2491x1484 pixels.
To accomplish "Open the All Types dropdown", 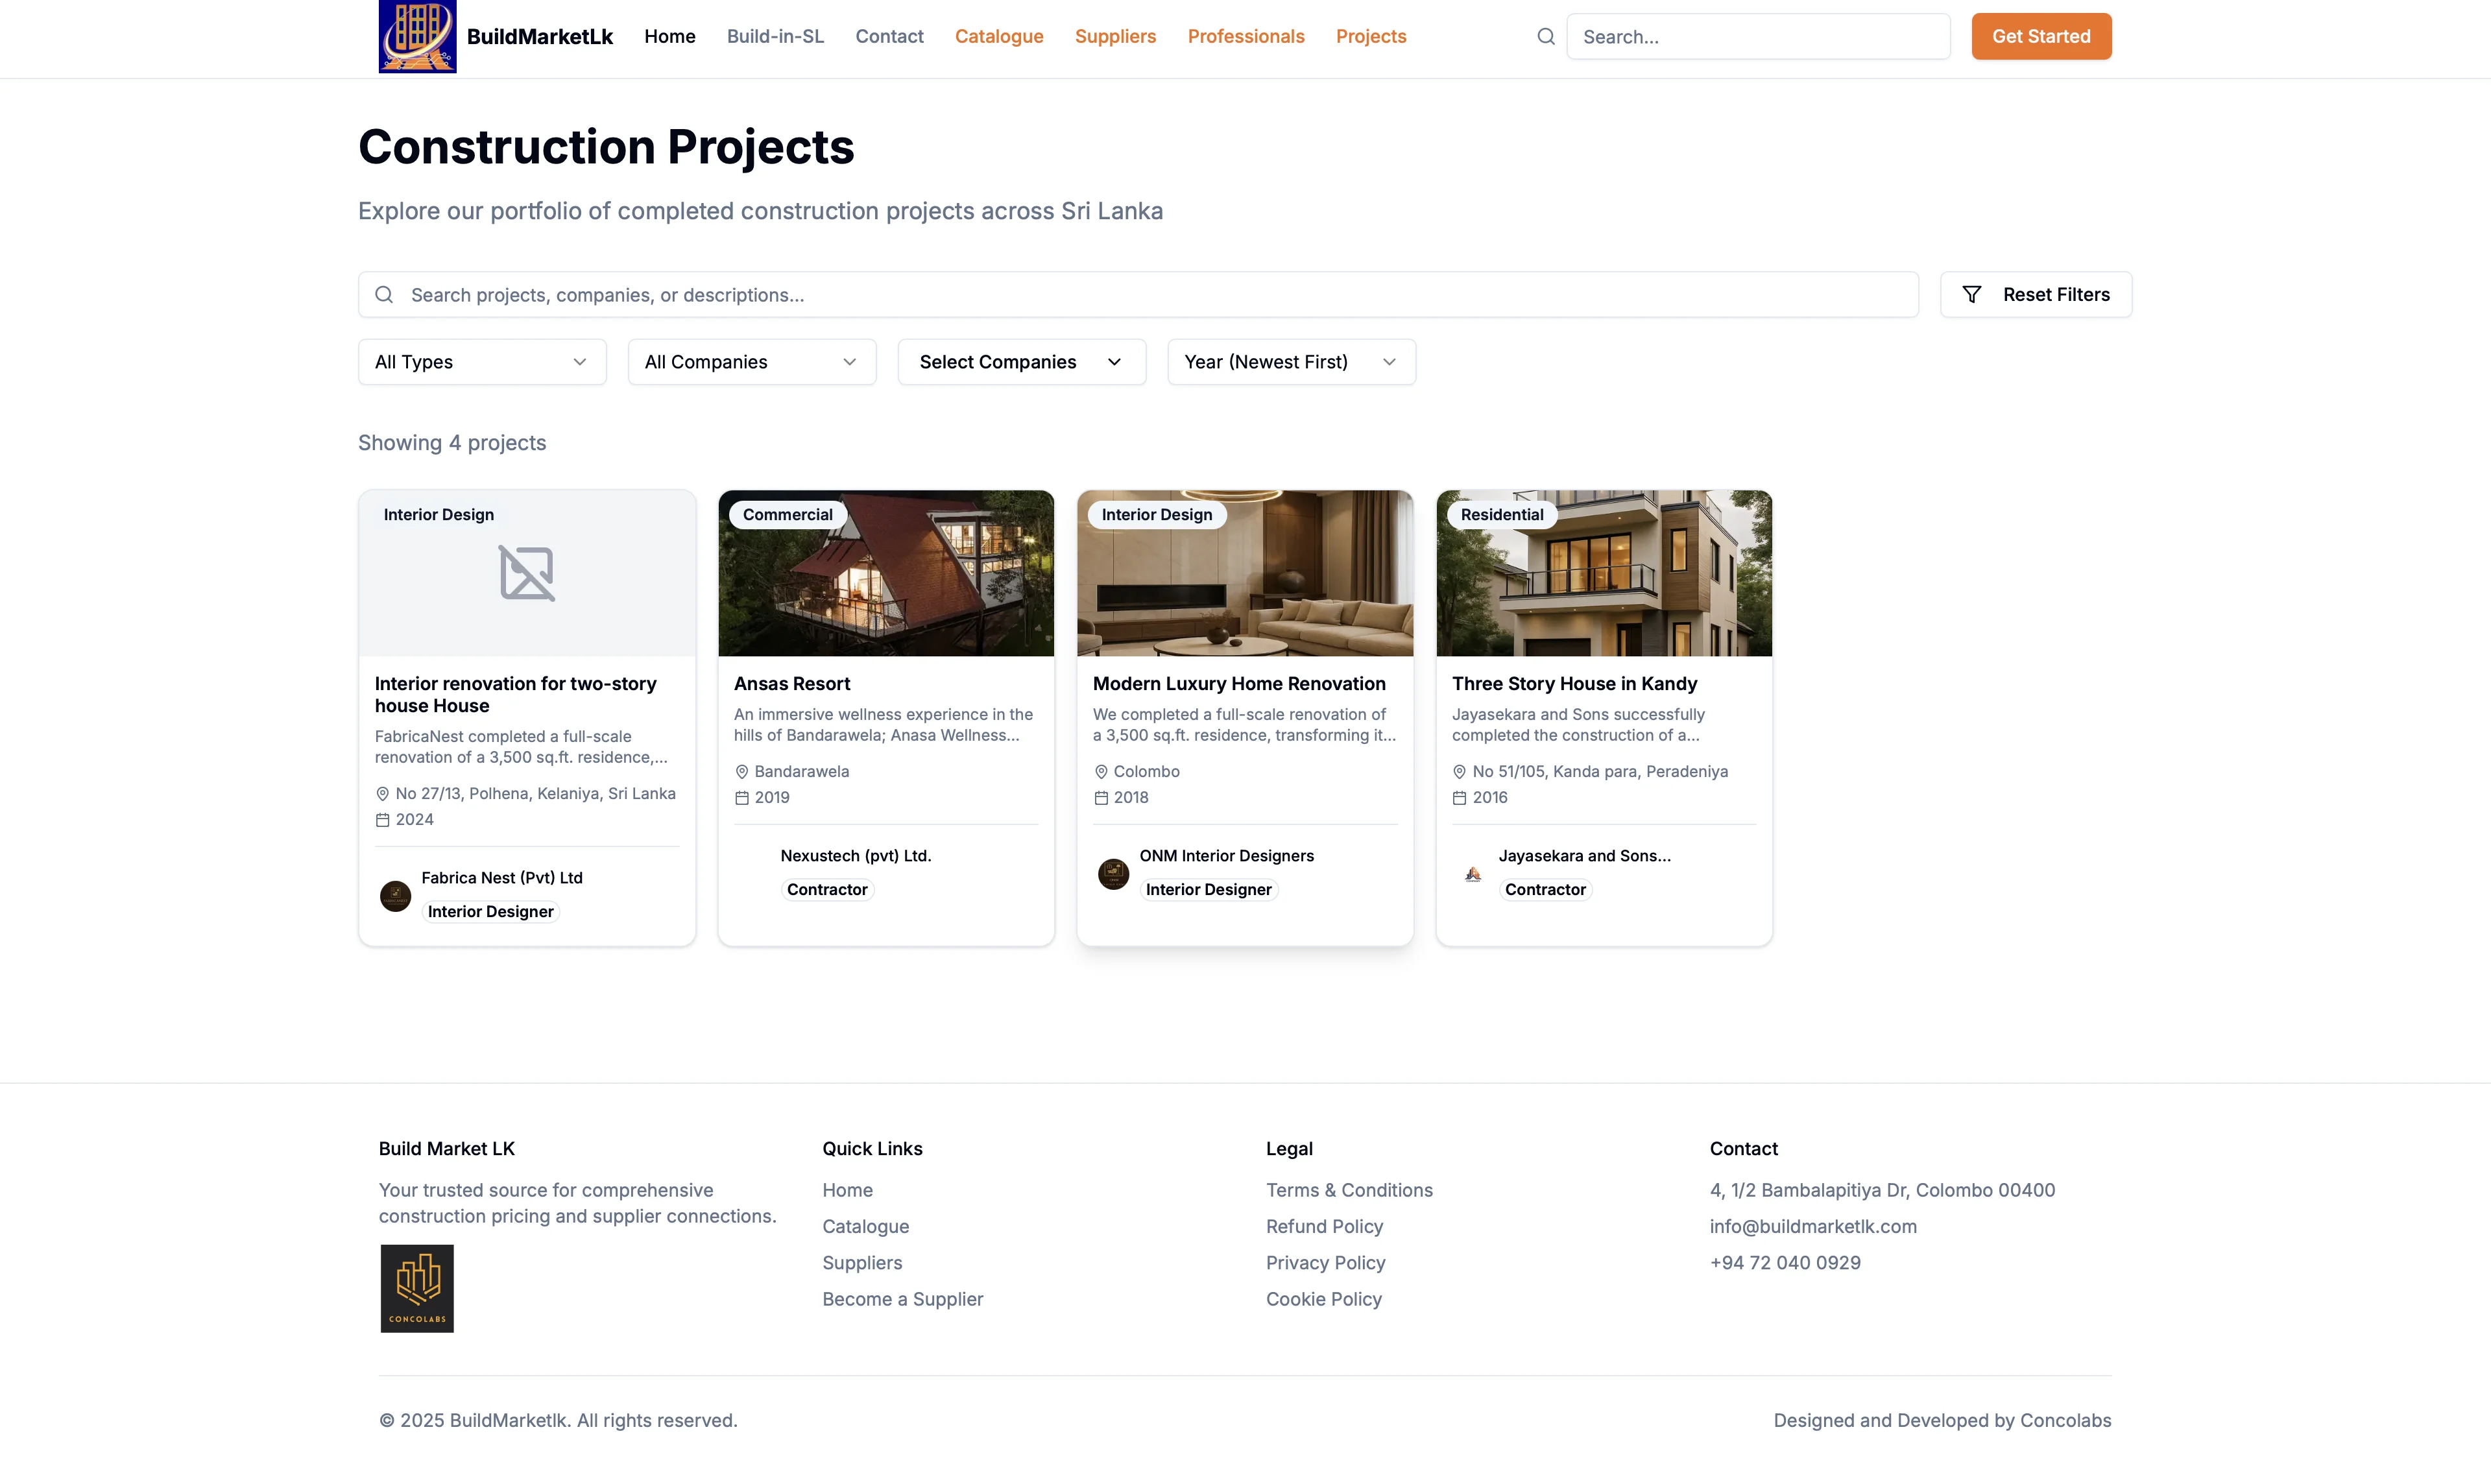I will click(482, 361).
